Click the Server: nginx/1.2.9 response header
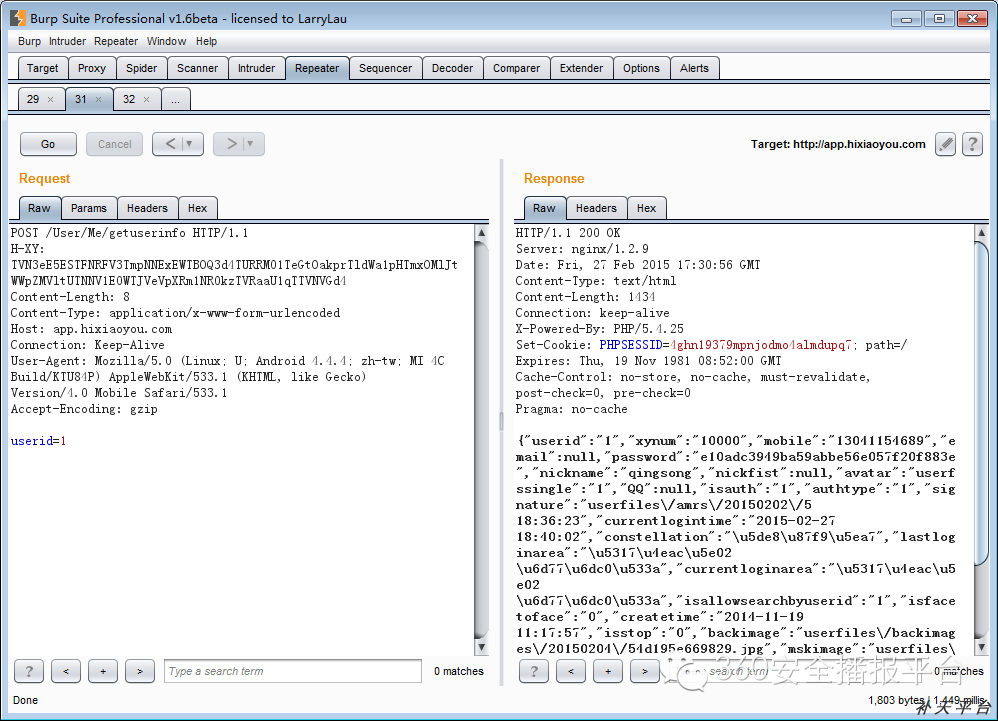 click(x=582, y=249)
